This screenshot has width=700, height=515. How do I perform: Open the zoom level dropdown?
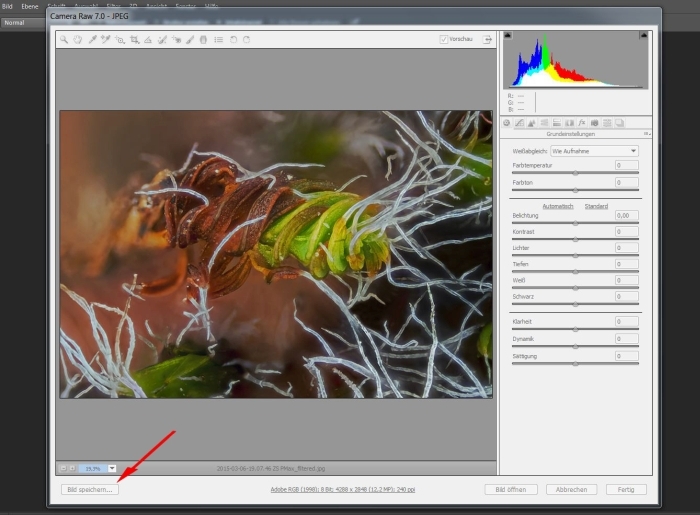coord(112,468)
